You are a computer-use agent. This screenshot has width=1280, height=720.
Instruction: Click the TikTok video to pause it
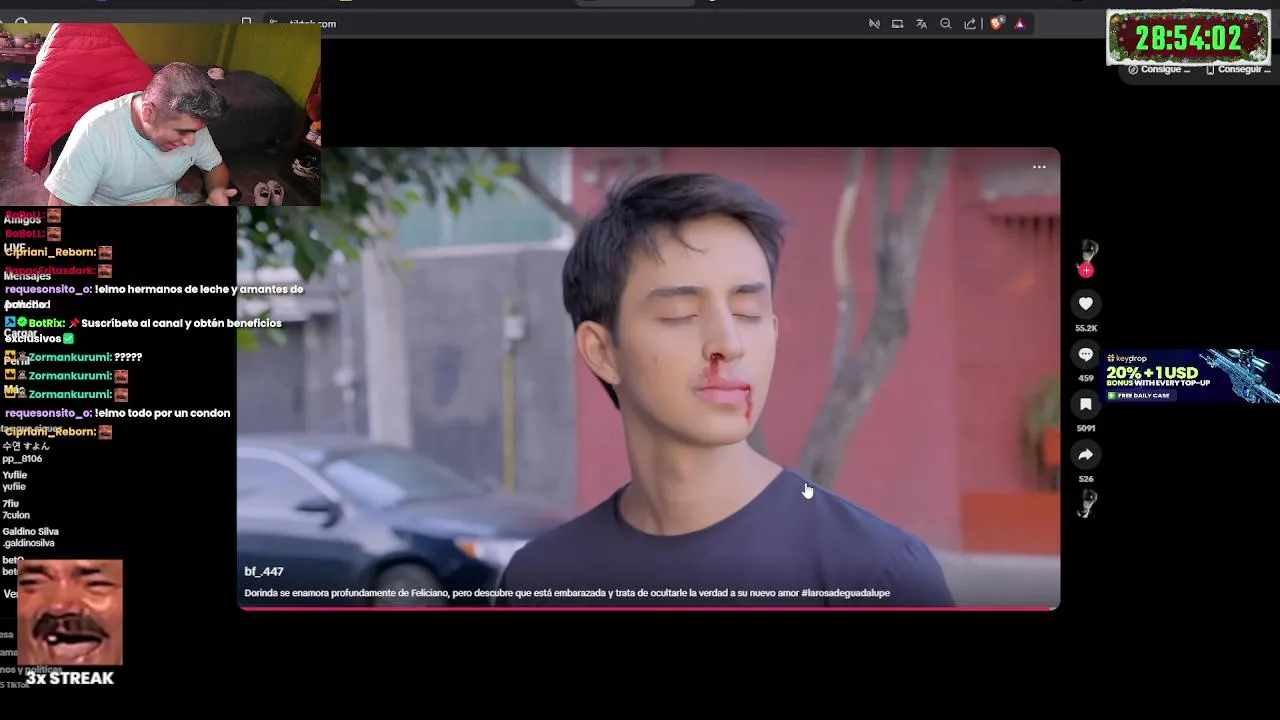point(648,378)
